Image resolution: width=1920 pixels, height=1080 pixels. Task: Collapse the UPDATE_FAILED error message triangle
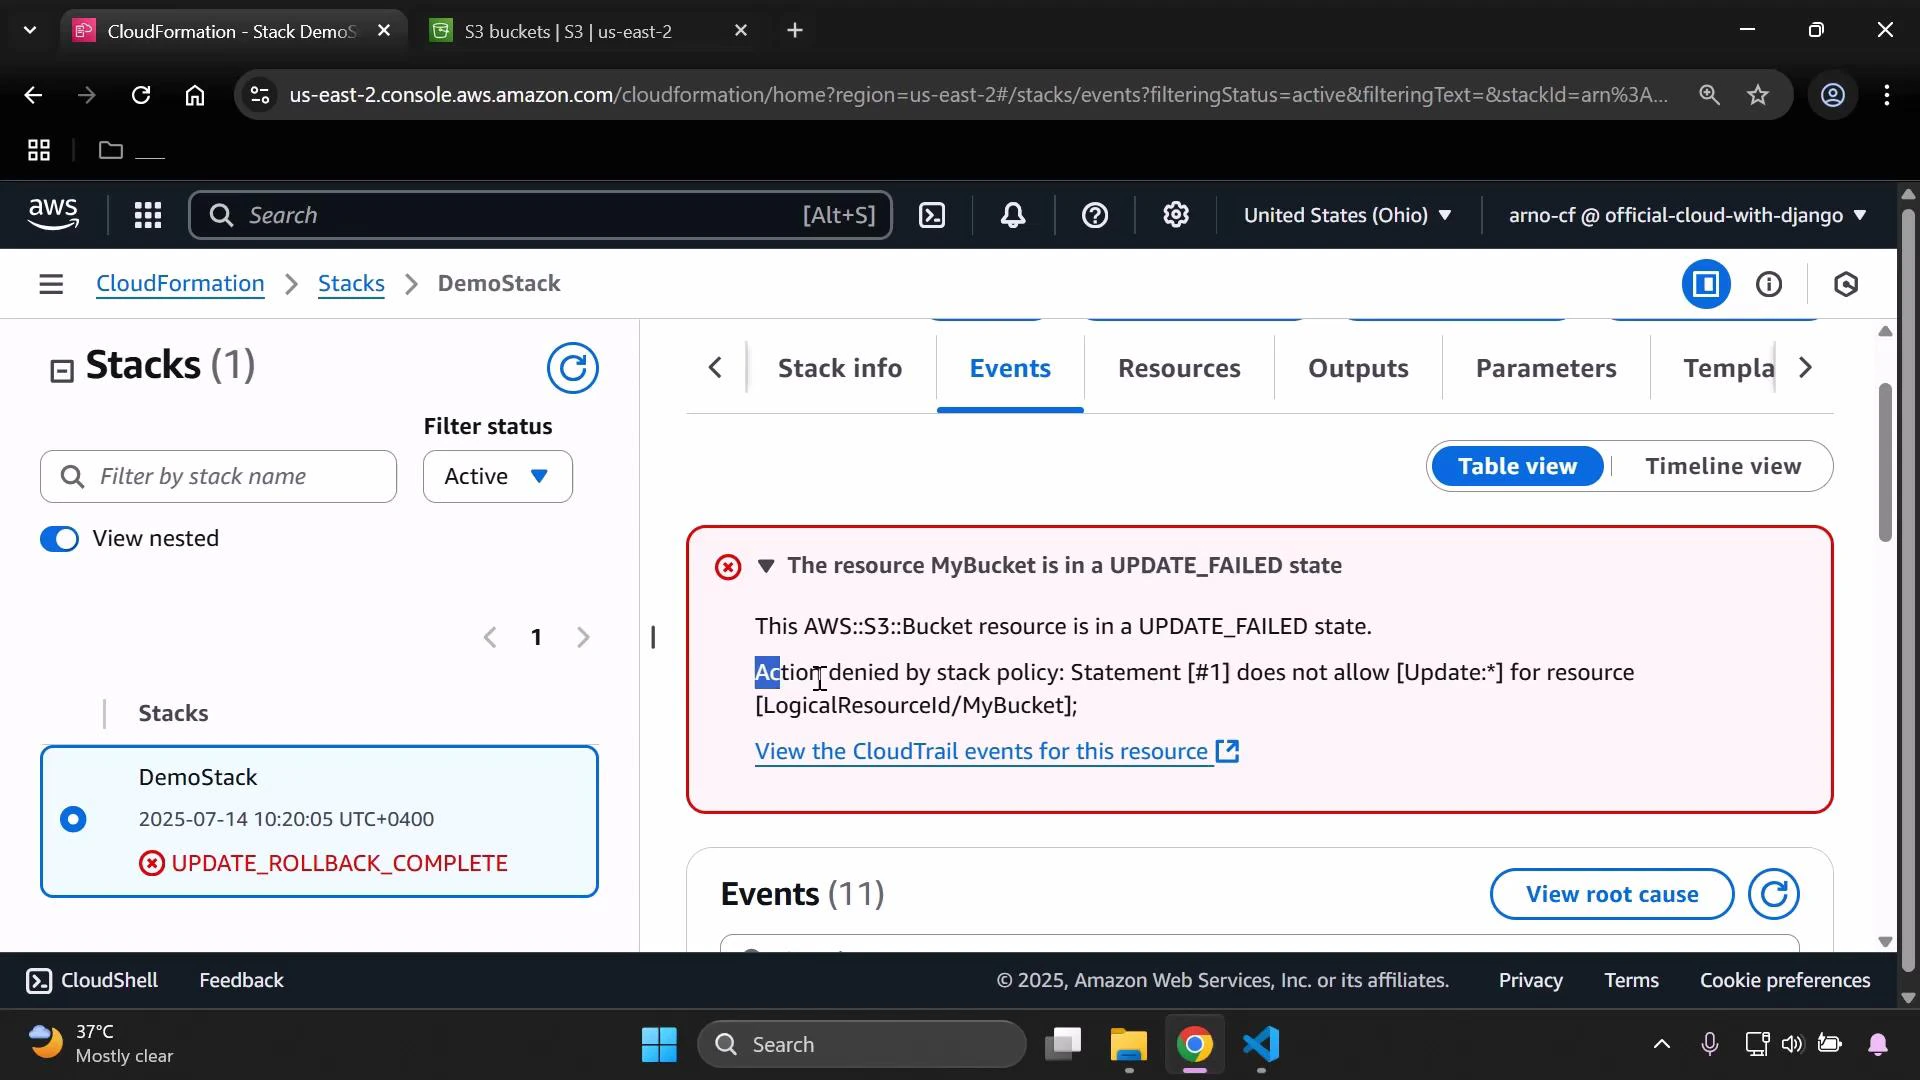(766, 566)
